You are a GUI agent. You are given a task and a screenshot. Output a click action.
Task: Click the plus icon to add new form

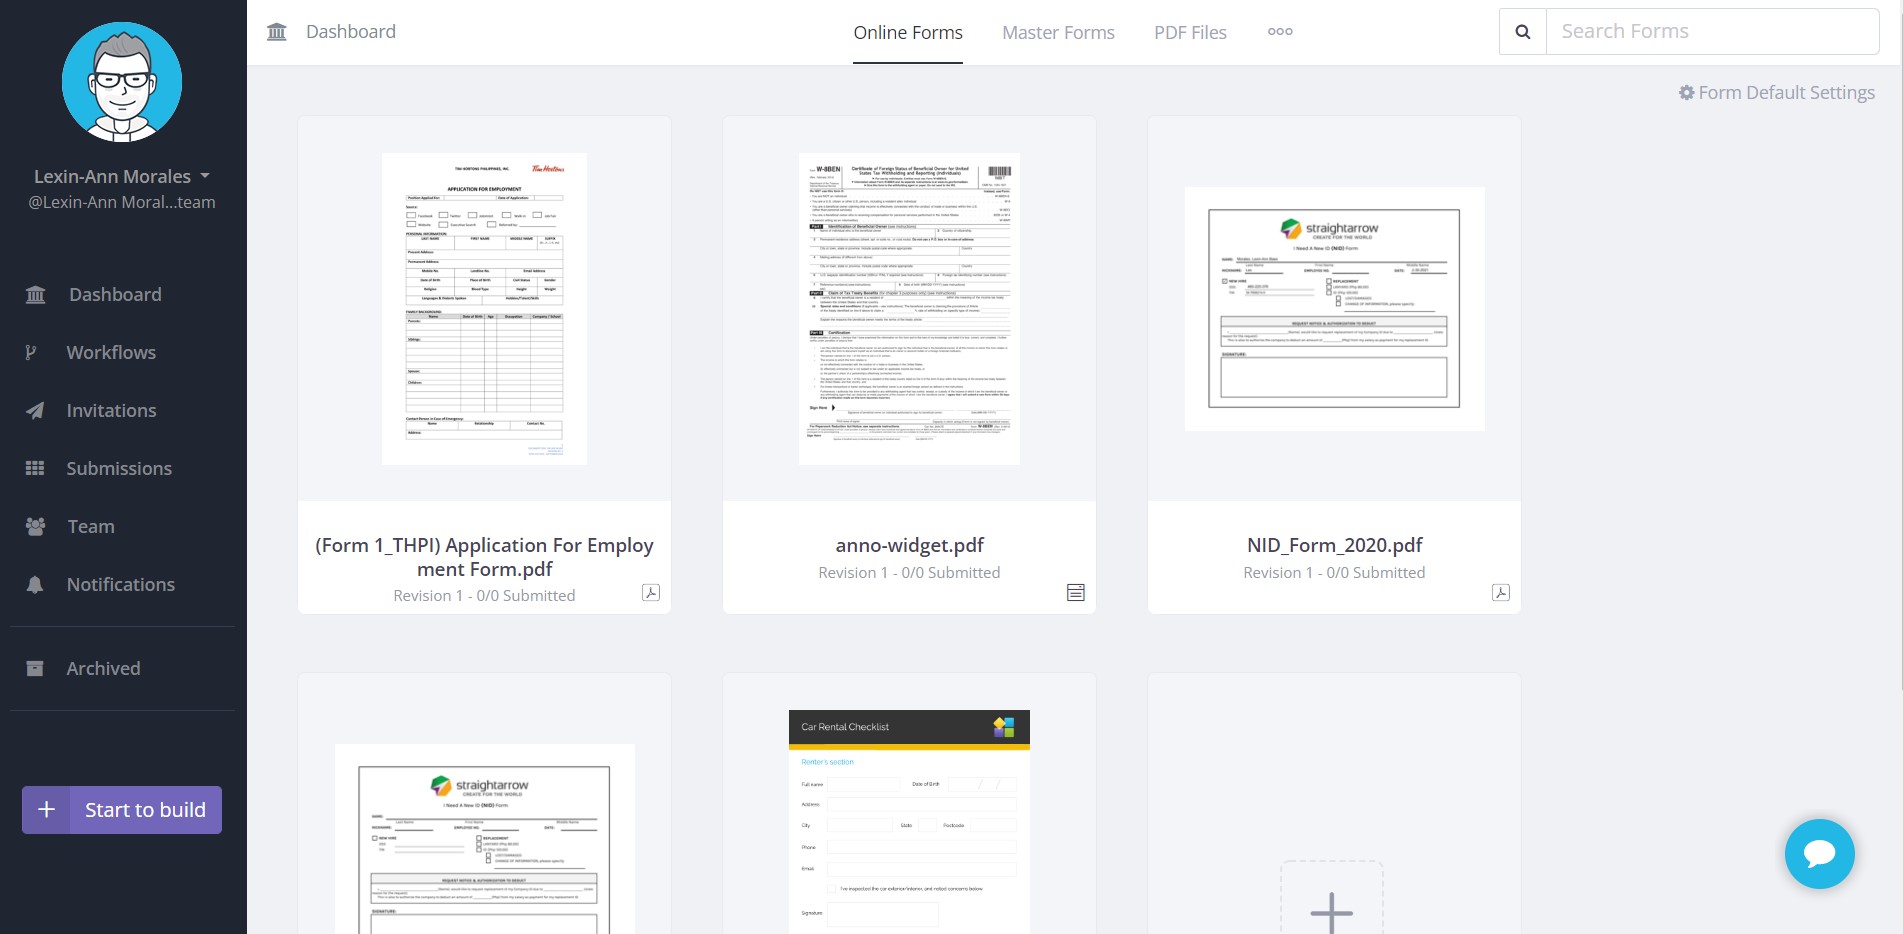point(1331,910)
